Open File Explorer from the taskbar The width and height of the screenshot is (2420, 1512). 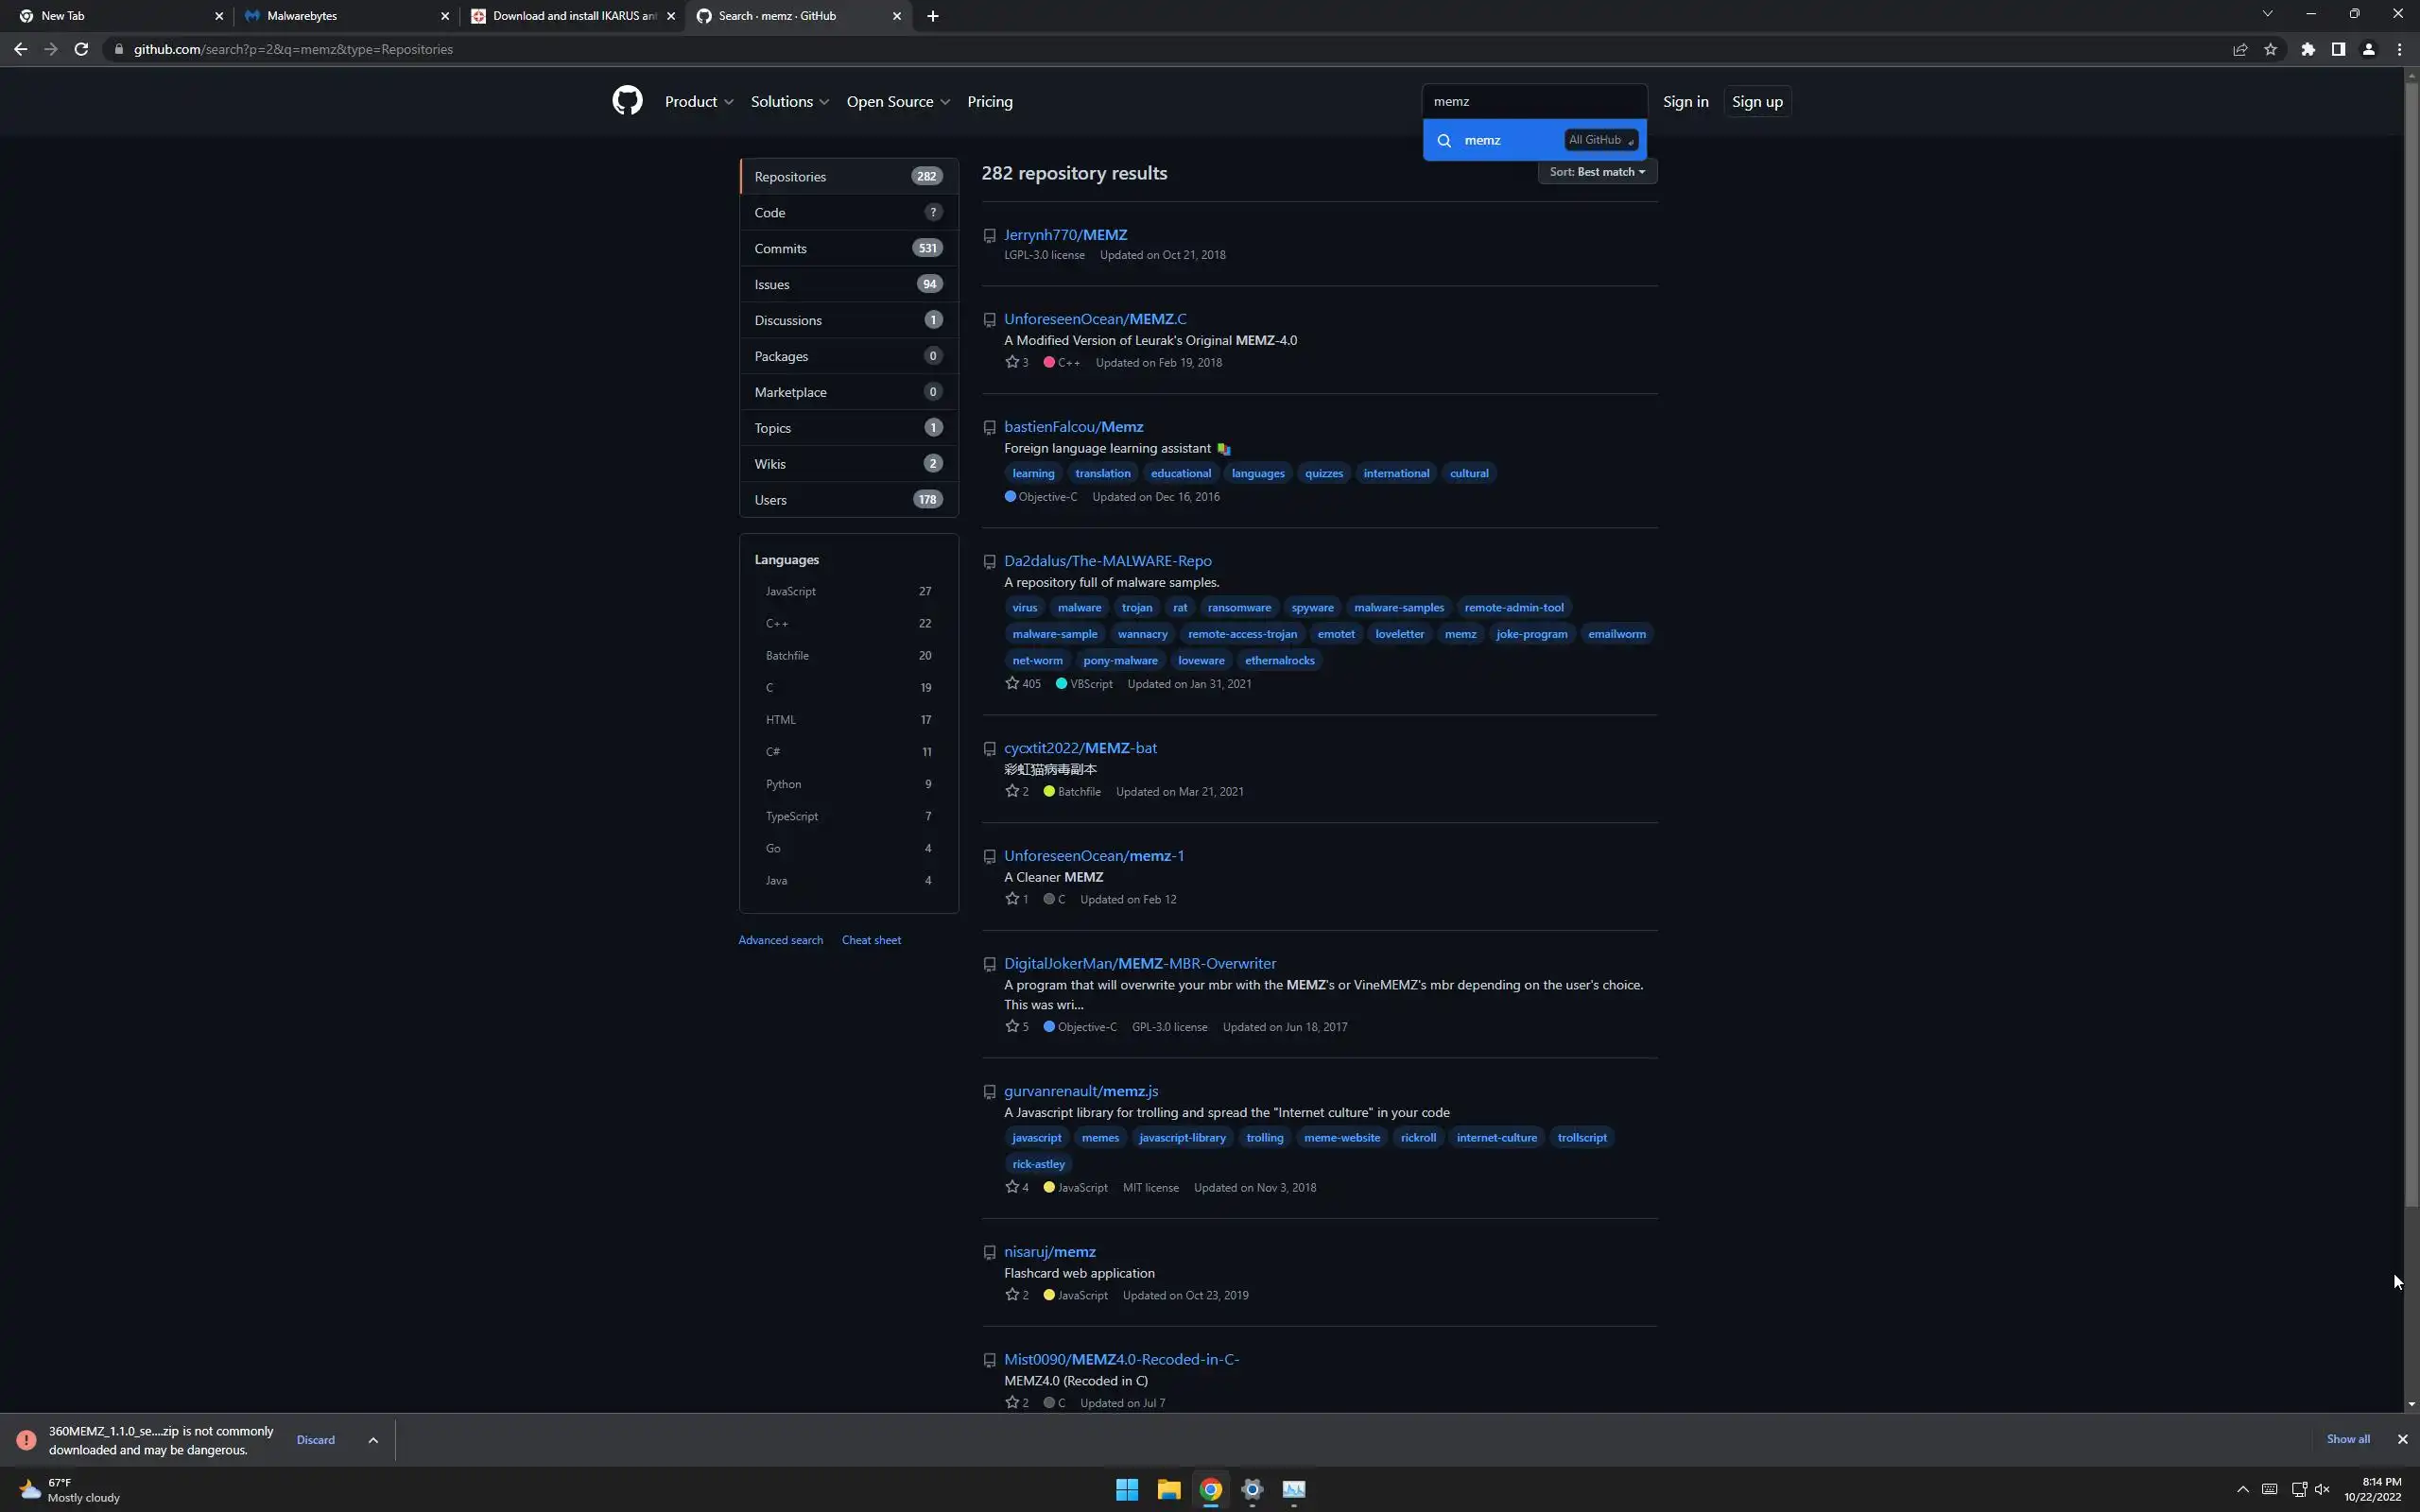coord(1168,1489)
